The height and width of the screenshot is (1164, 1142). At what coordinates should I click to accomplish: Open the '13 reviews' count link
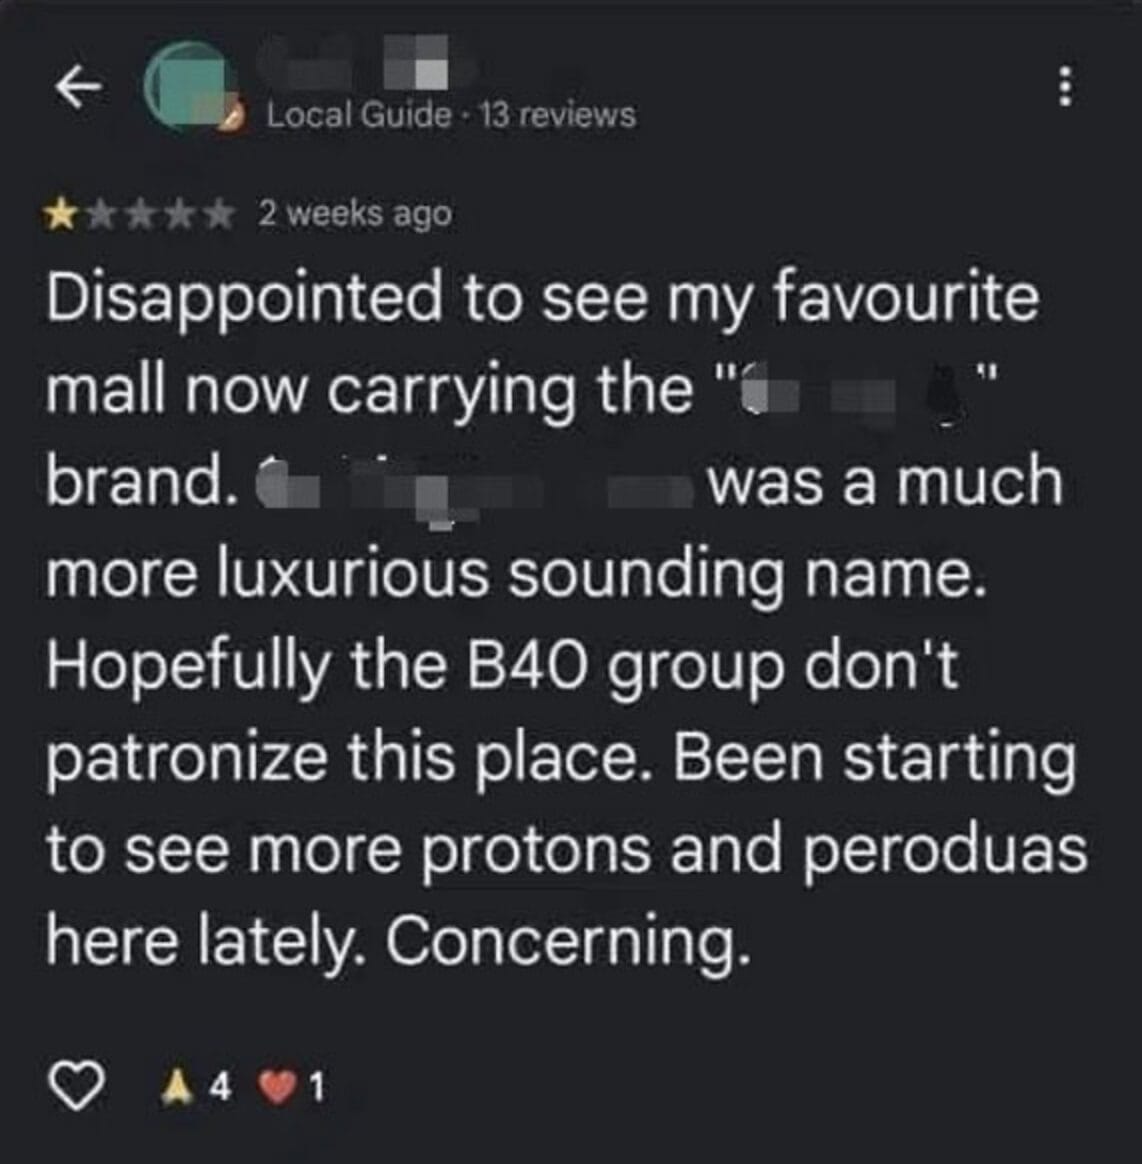pos(558,115)
